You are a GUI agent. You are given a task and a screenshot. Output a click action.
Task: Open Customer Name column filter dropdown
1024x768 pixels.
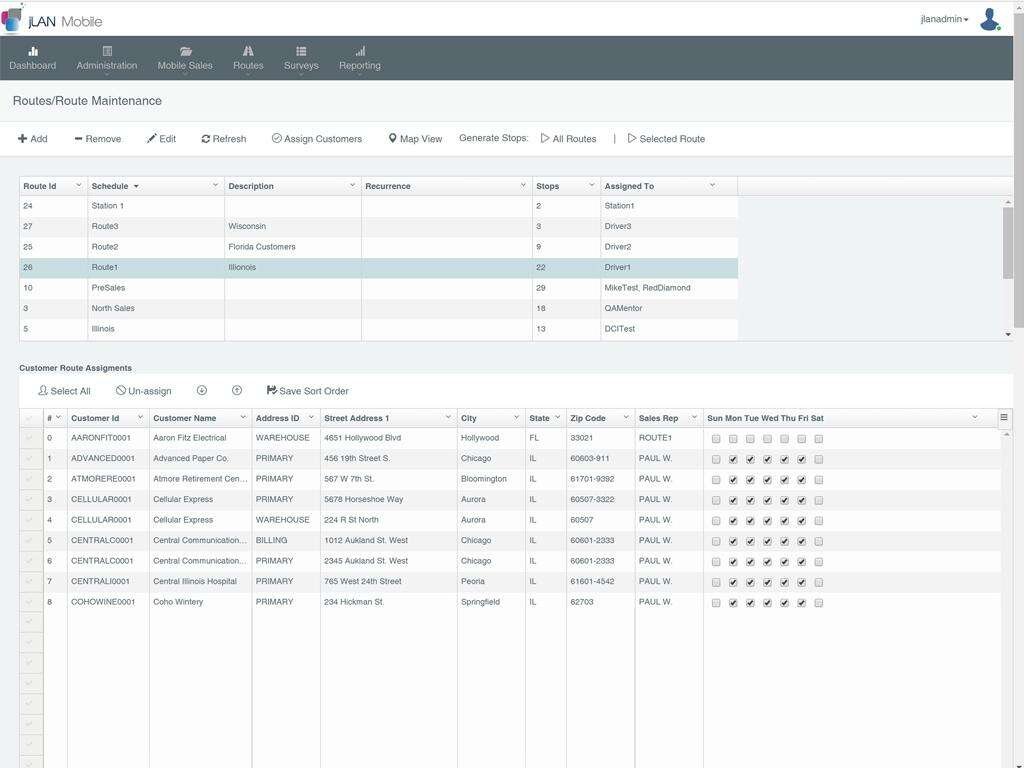click(243, 417)
